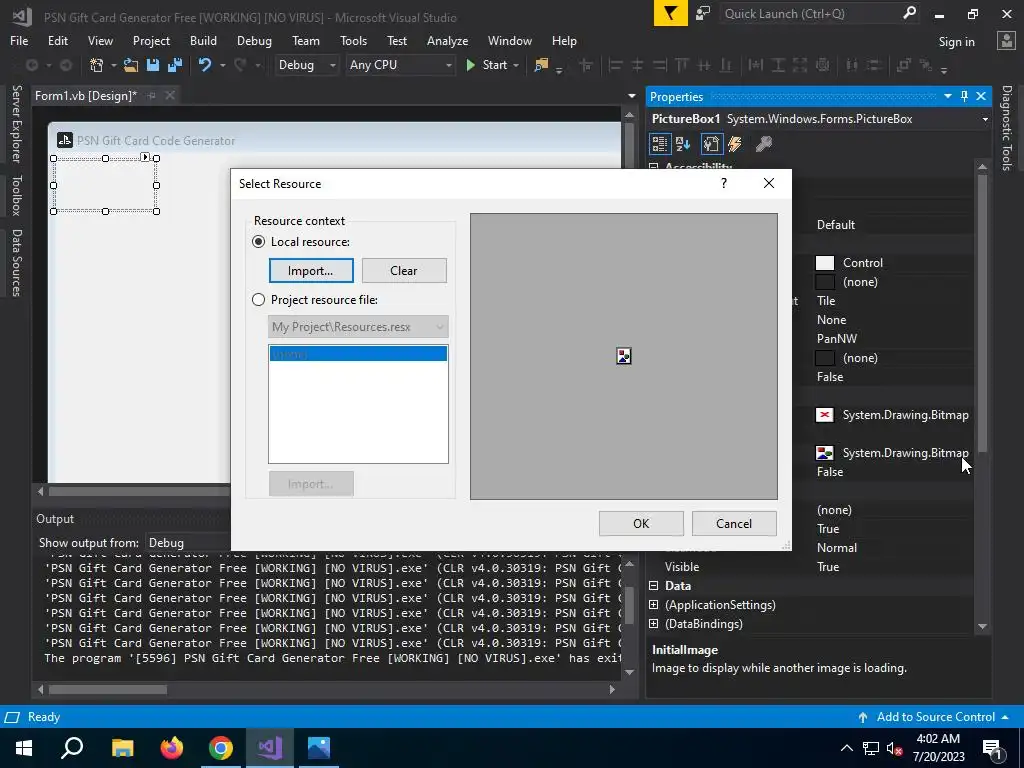Image resolution: width=1024 pixels, height=768 pixels.
Task: Click the help question mark in Select Resource
Action: (724, 184)
